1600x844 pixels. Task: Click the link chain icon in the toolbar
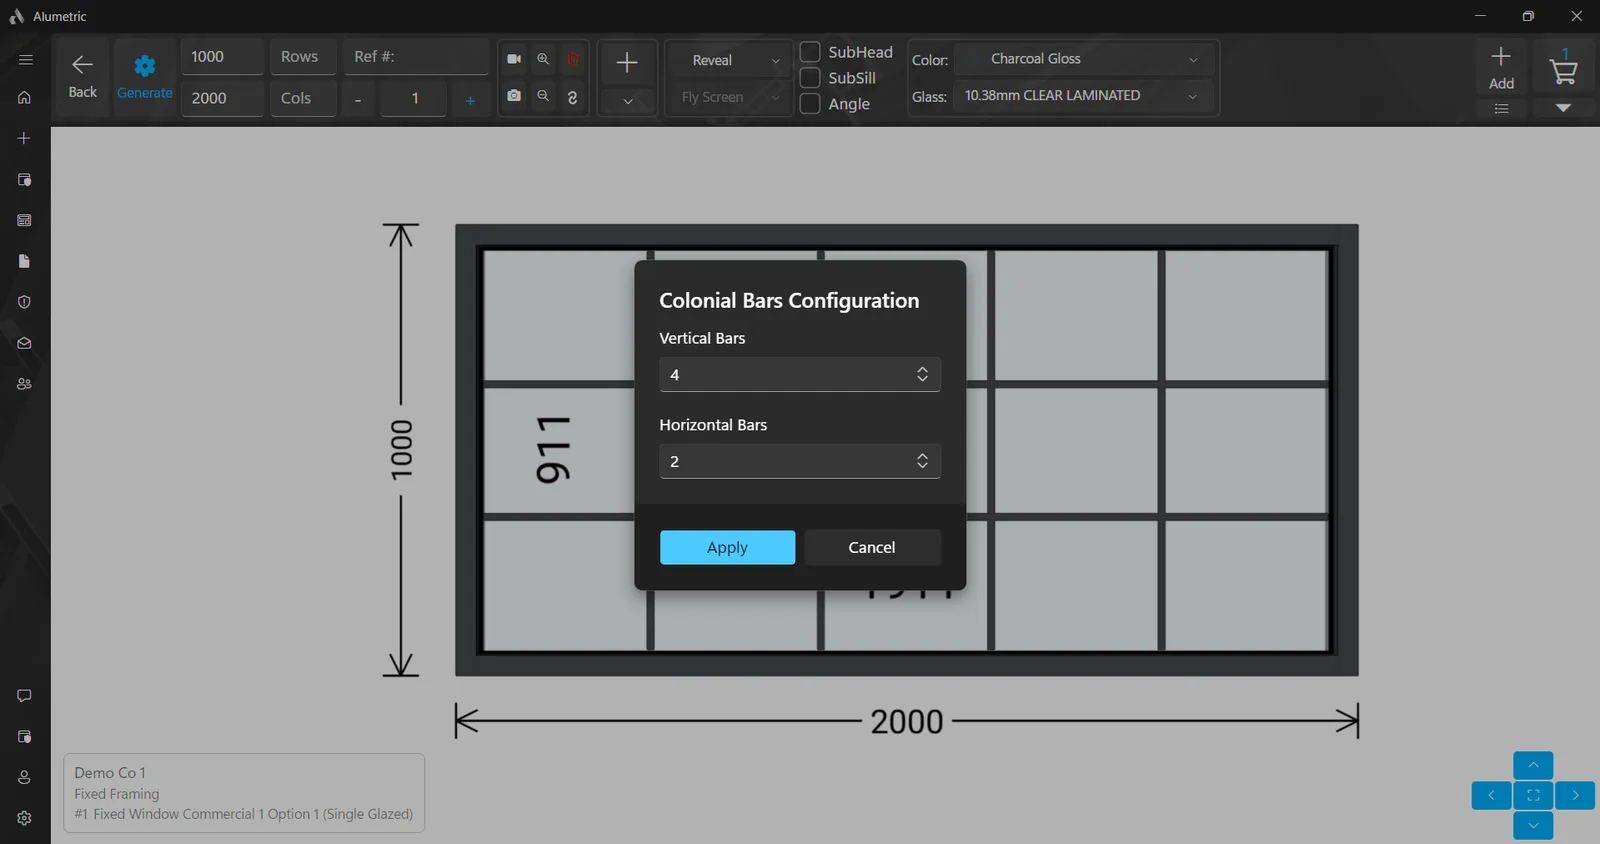(x=573, y=97)
